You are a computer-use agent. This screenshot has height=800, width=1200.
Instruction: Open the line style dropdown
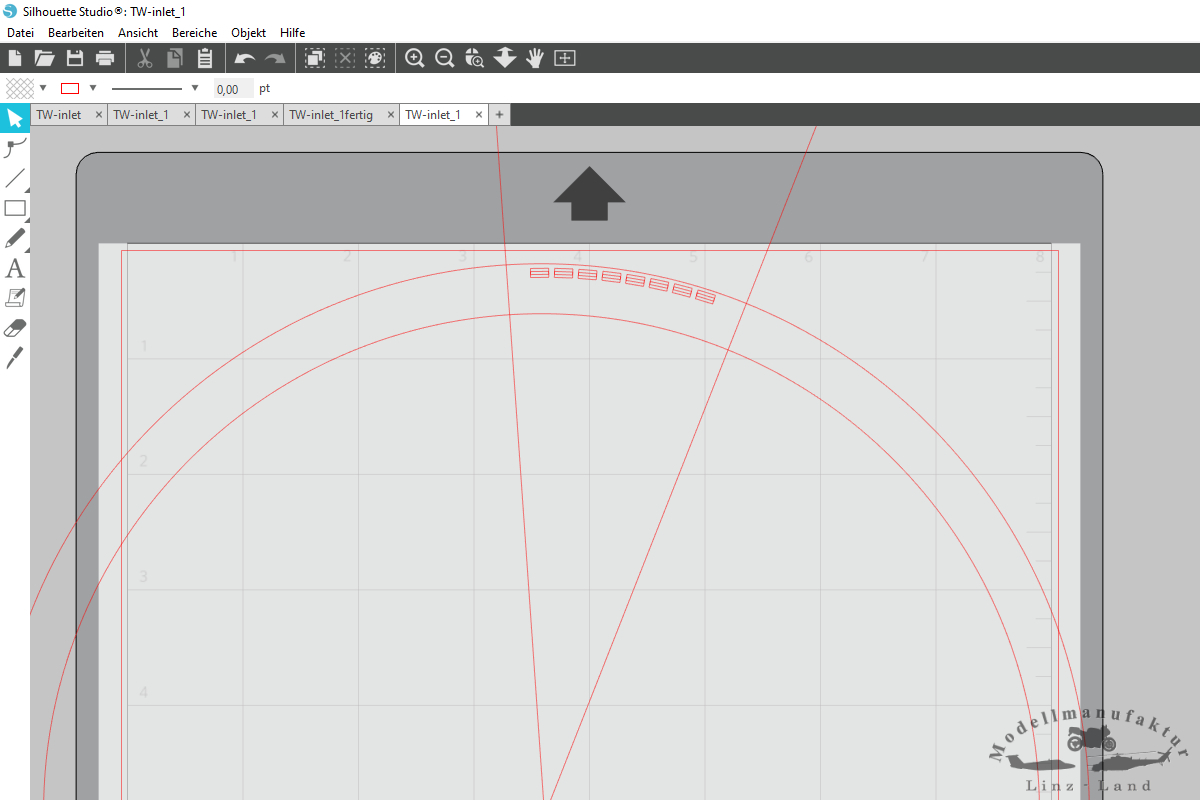[195, 88]
